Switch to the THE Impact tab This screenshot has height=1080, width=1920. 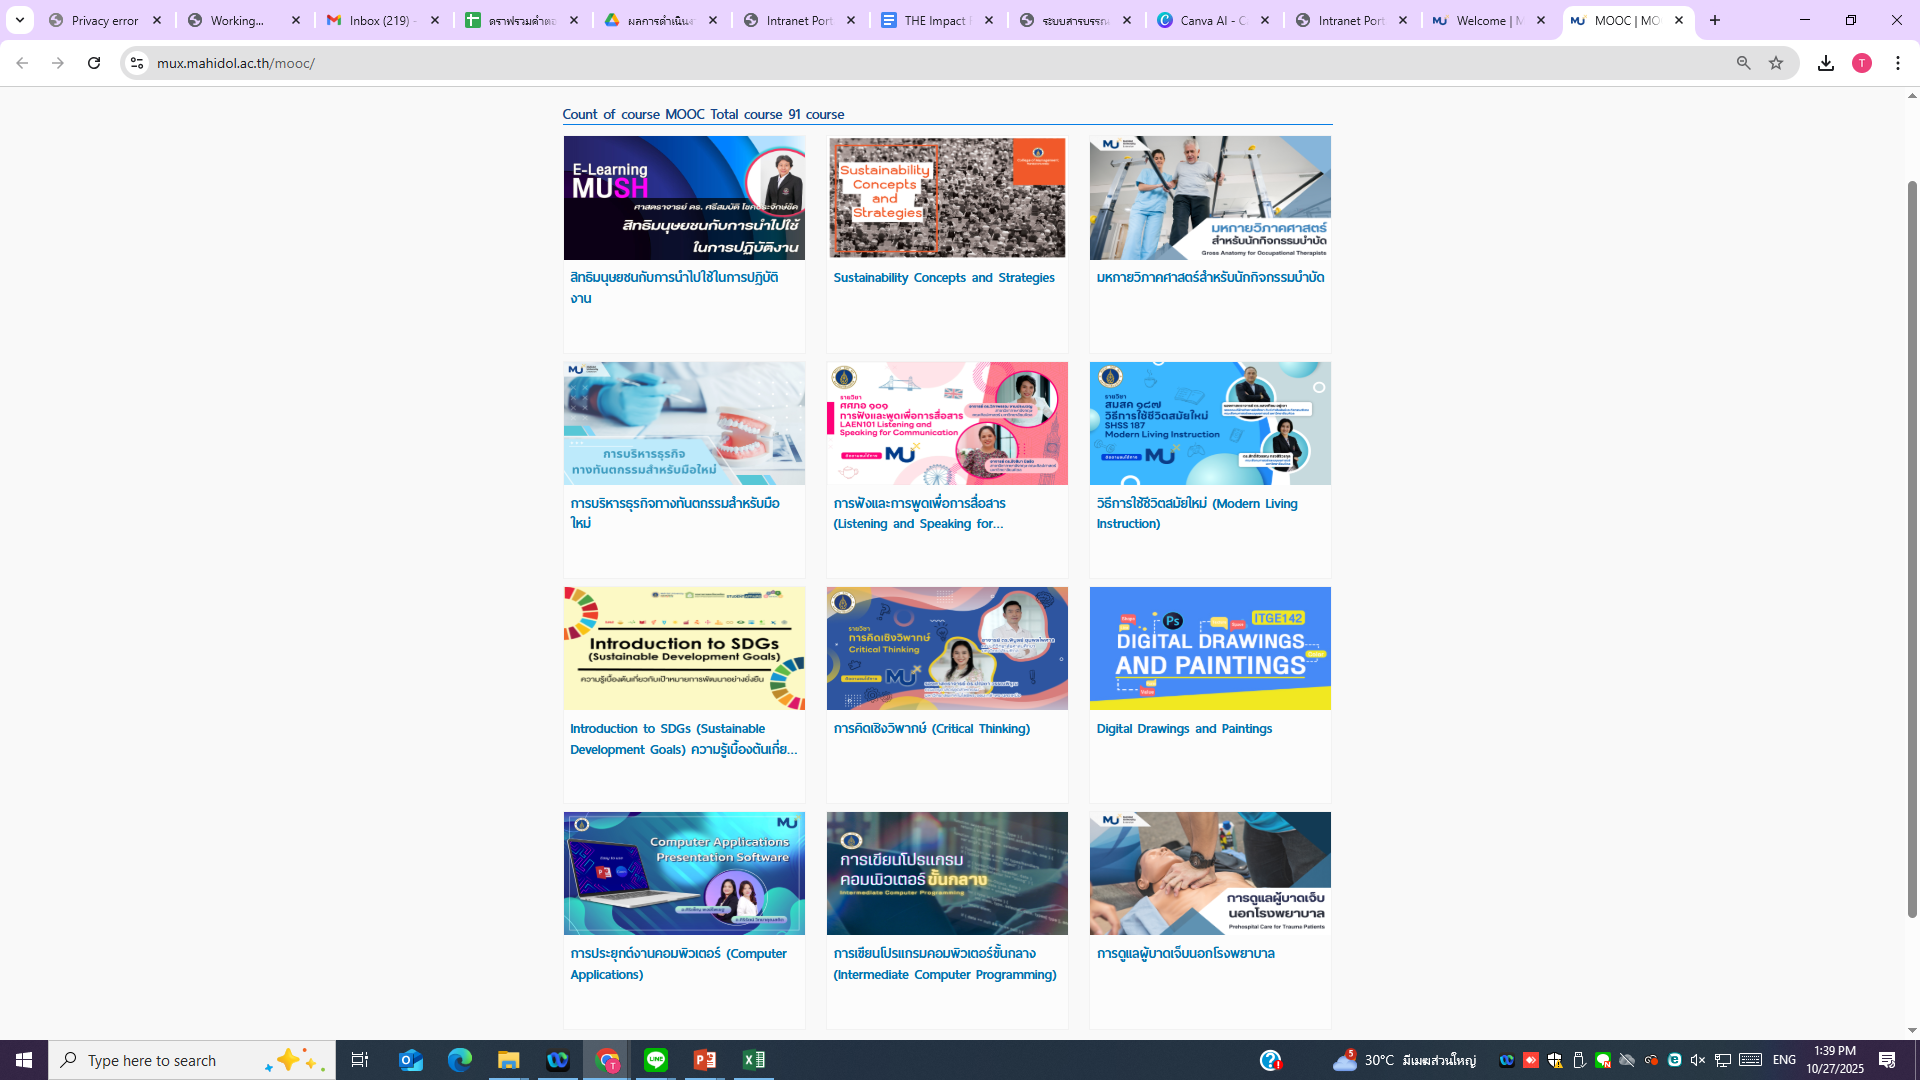pyautogui.click(x=935, y=20)
